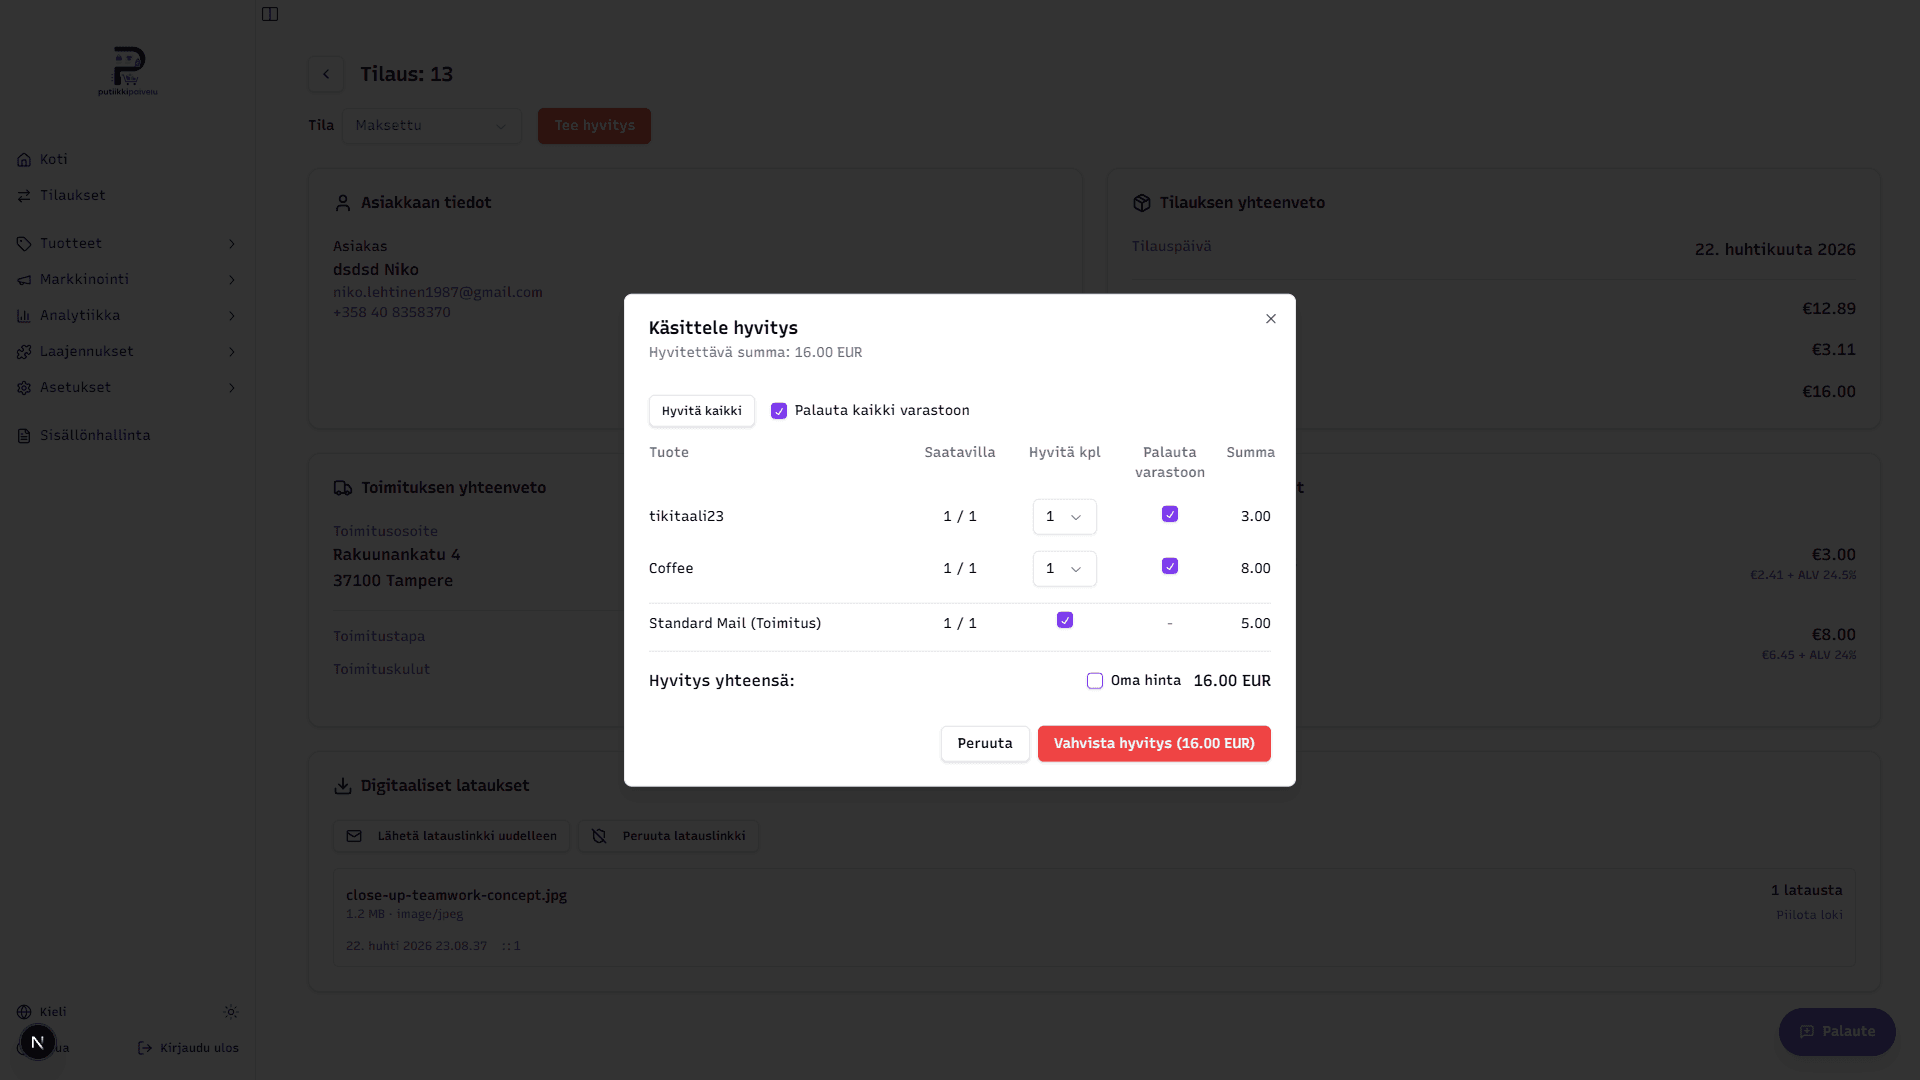Confirm with Vahvista hyvitys (16.00 EUR)
This screenshot has width=1920, height=1080.
[1154, 744]
